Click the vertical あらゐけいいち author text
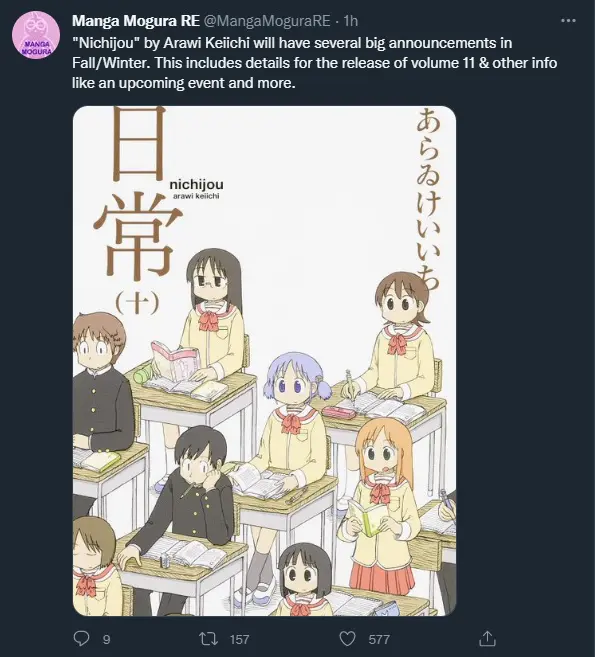595x657 pixels. tap(428, 199)
